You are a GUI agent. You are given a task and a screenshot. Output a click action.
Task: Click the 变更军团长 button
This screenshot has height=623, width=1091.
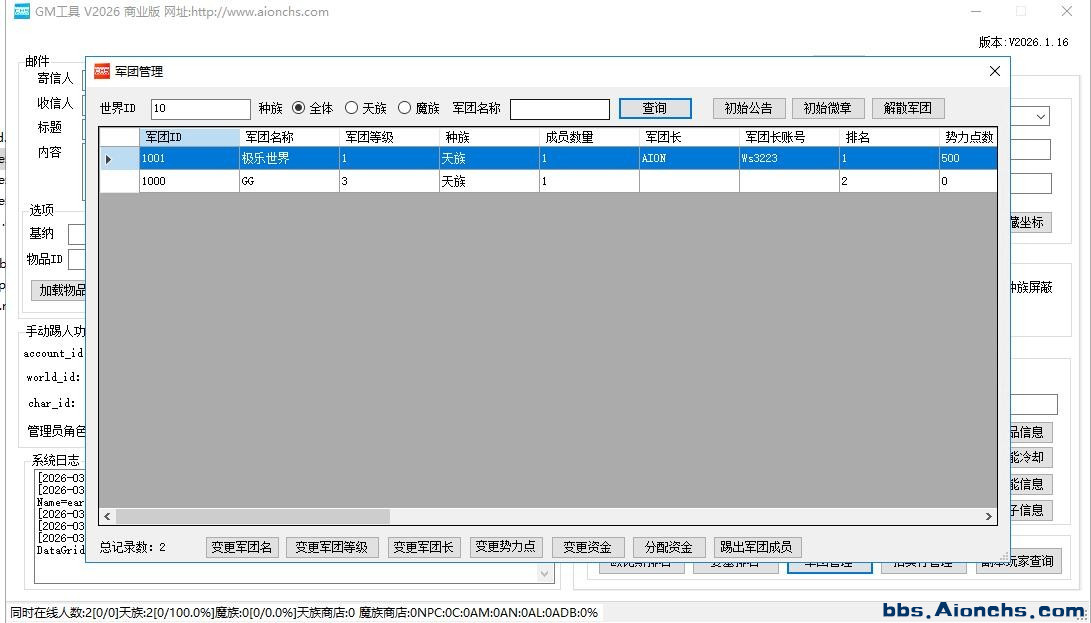pyautogui.click(x=423, y=547)
